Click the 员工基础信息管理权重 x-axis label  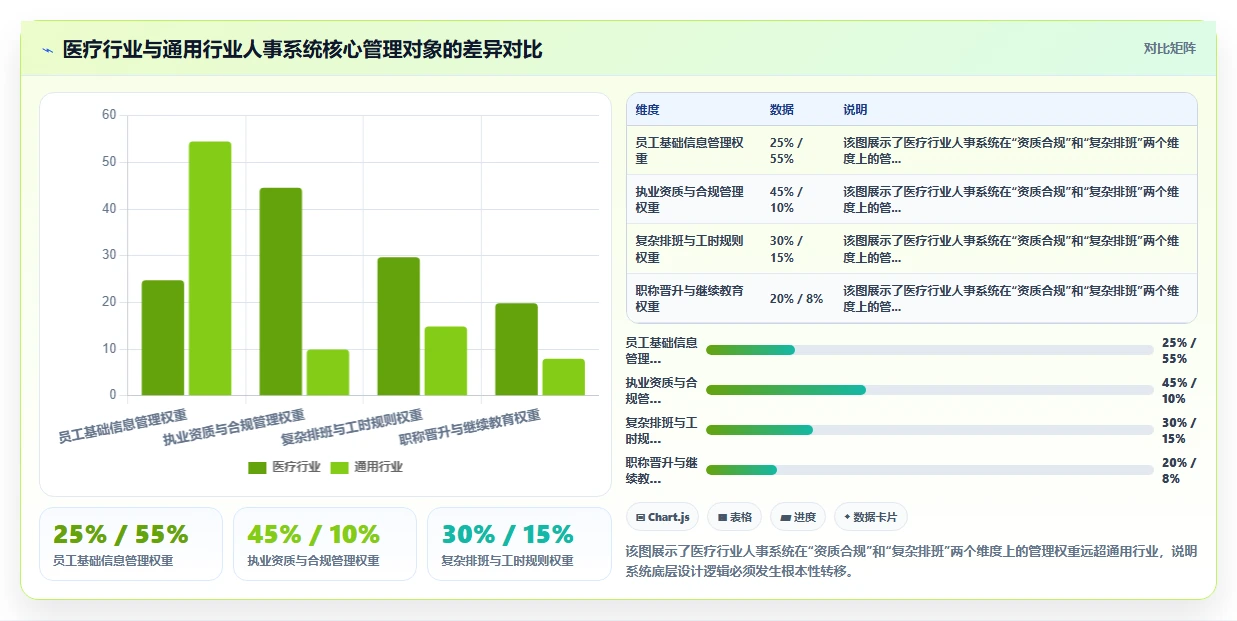point(123,424)
